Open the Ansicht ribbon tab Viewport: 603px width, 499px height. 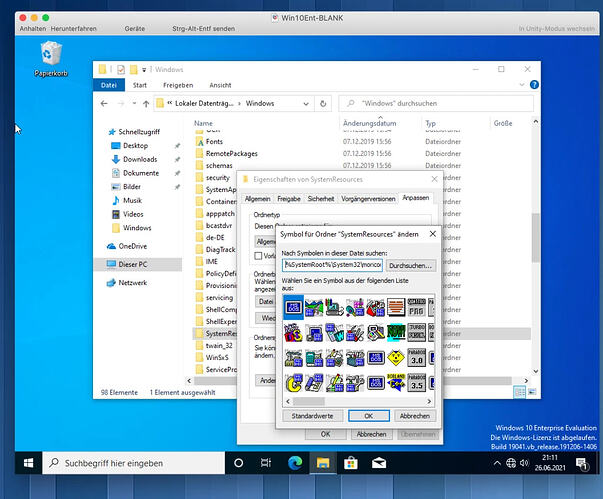pyautogui.click(x=220, y=85)
